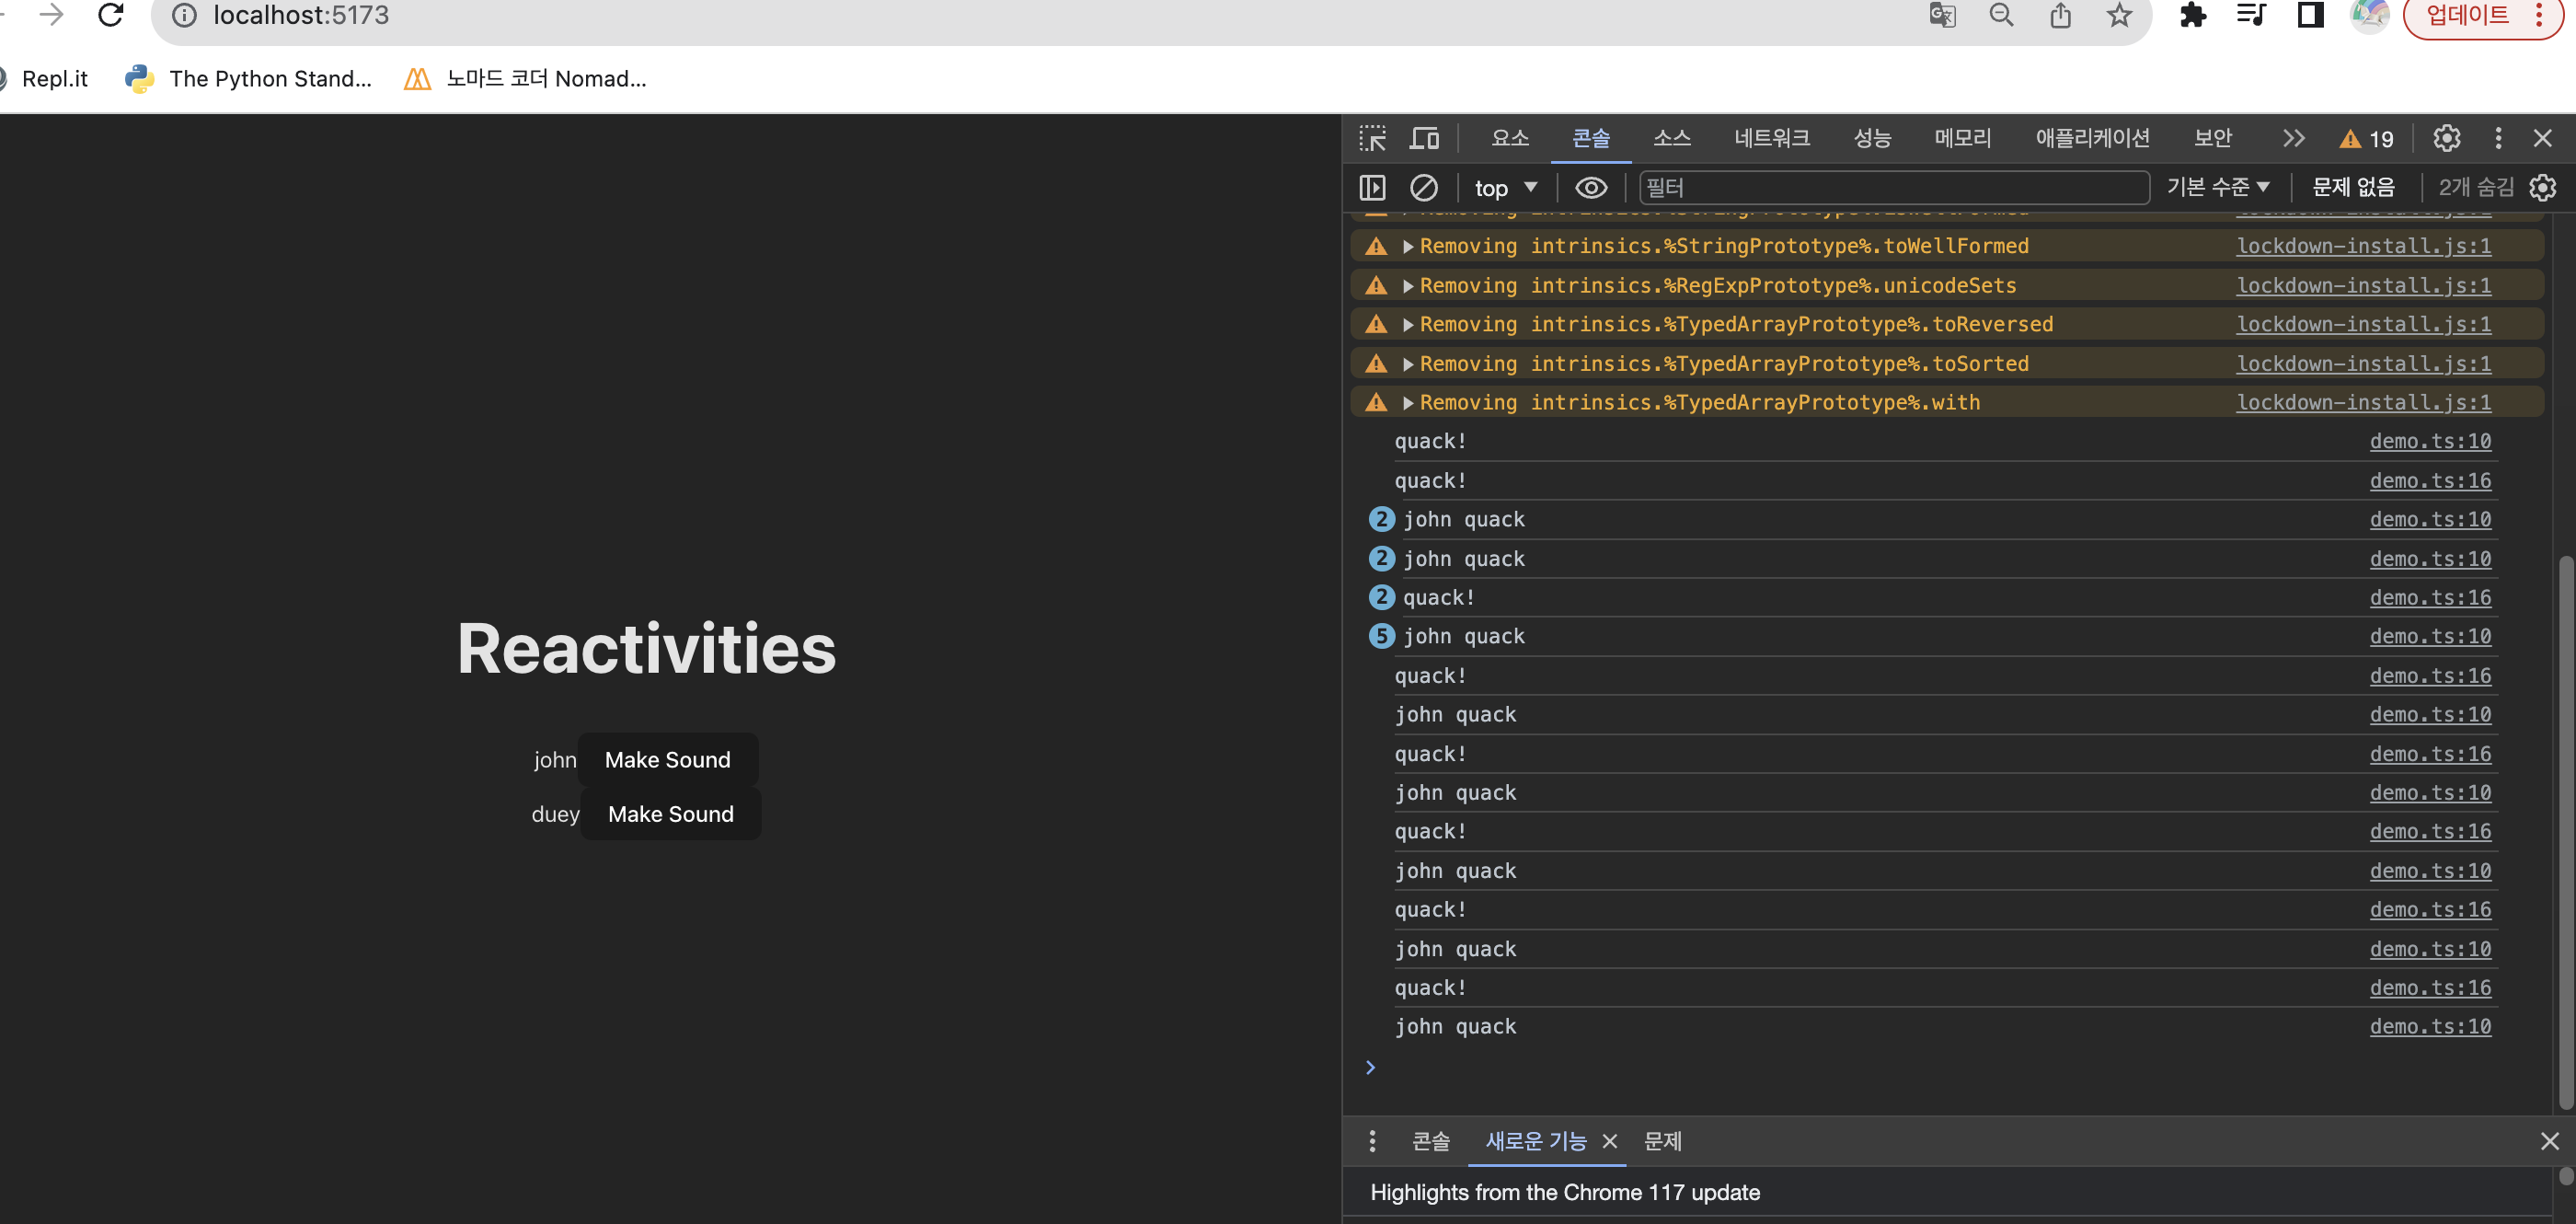Open the bottom-most demo.ts:10 source link
2576x1224 pixels.
point(2429,1026)
